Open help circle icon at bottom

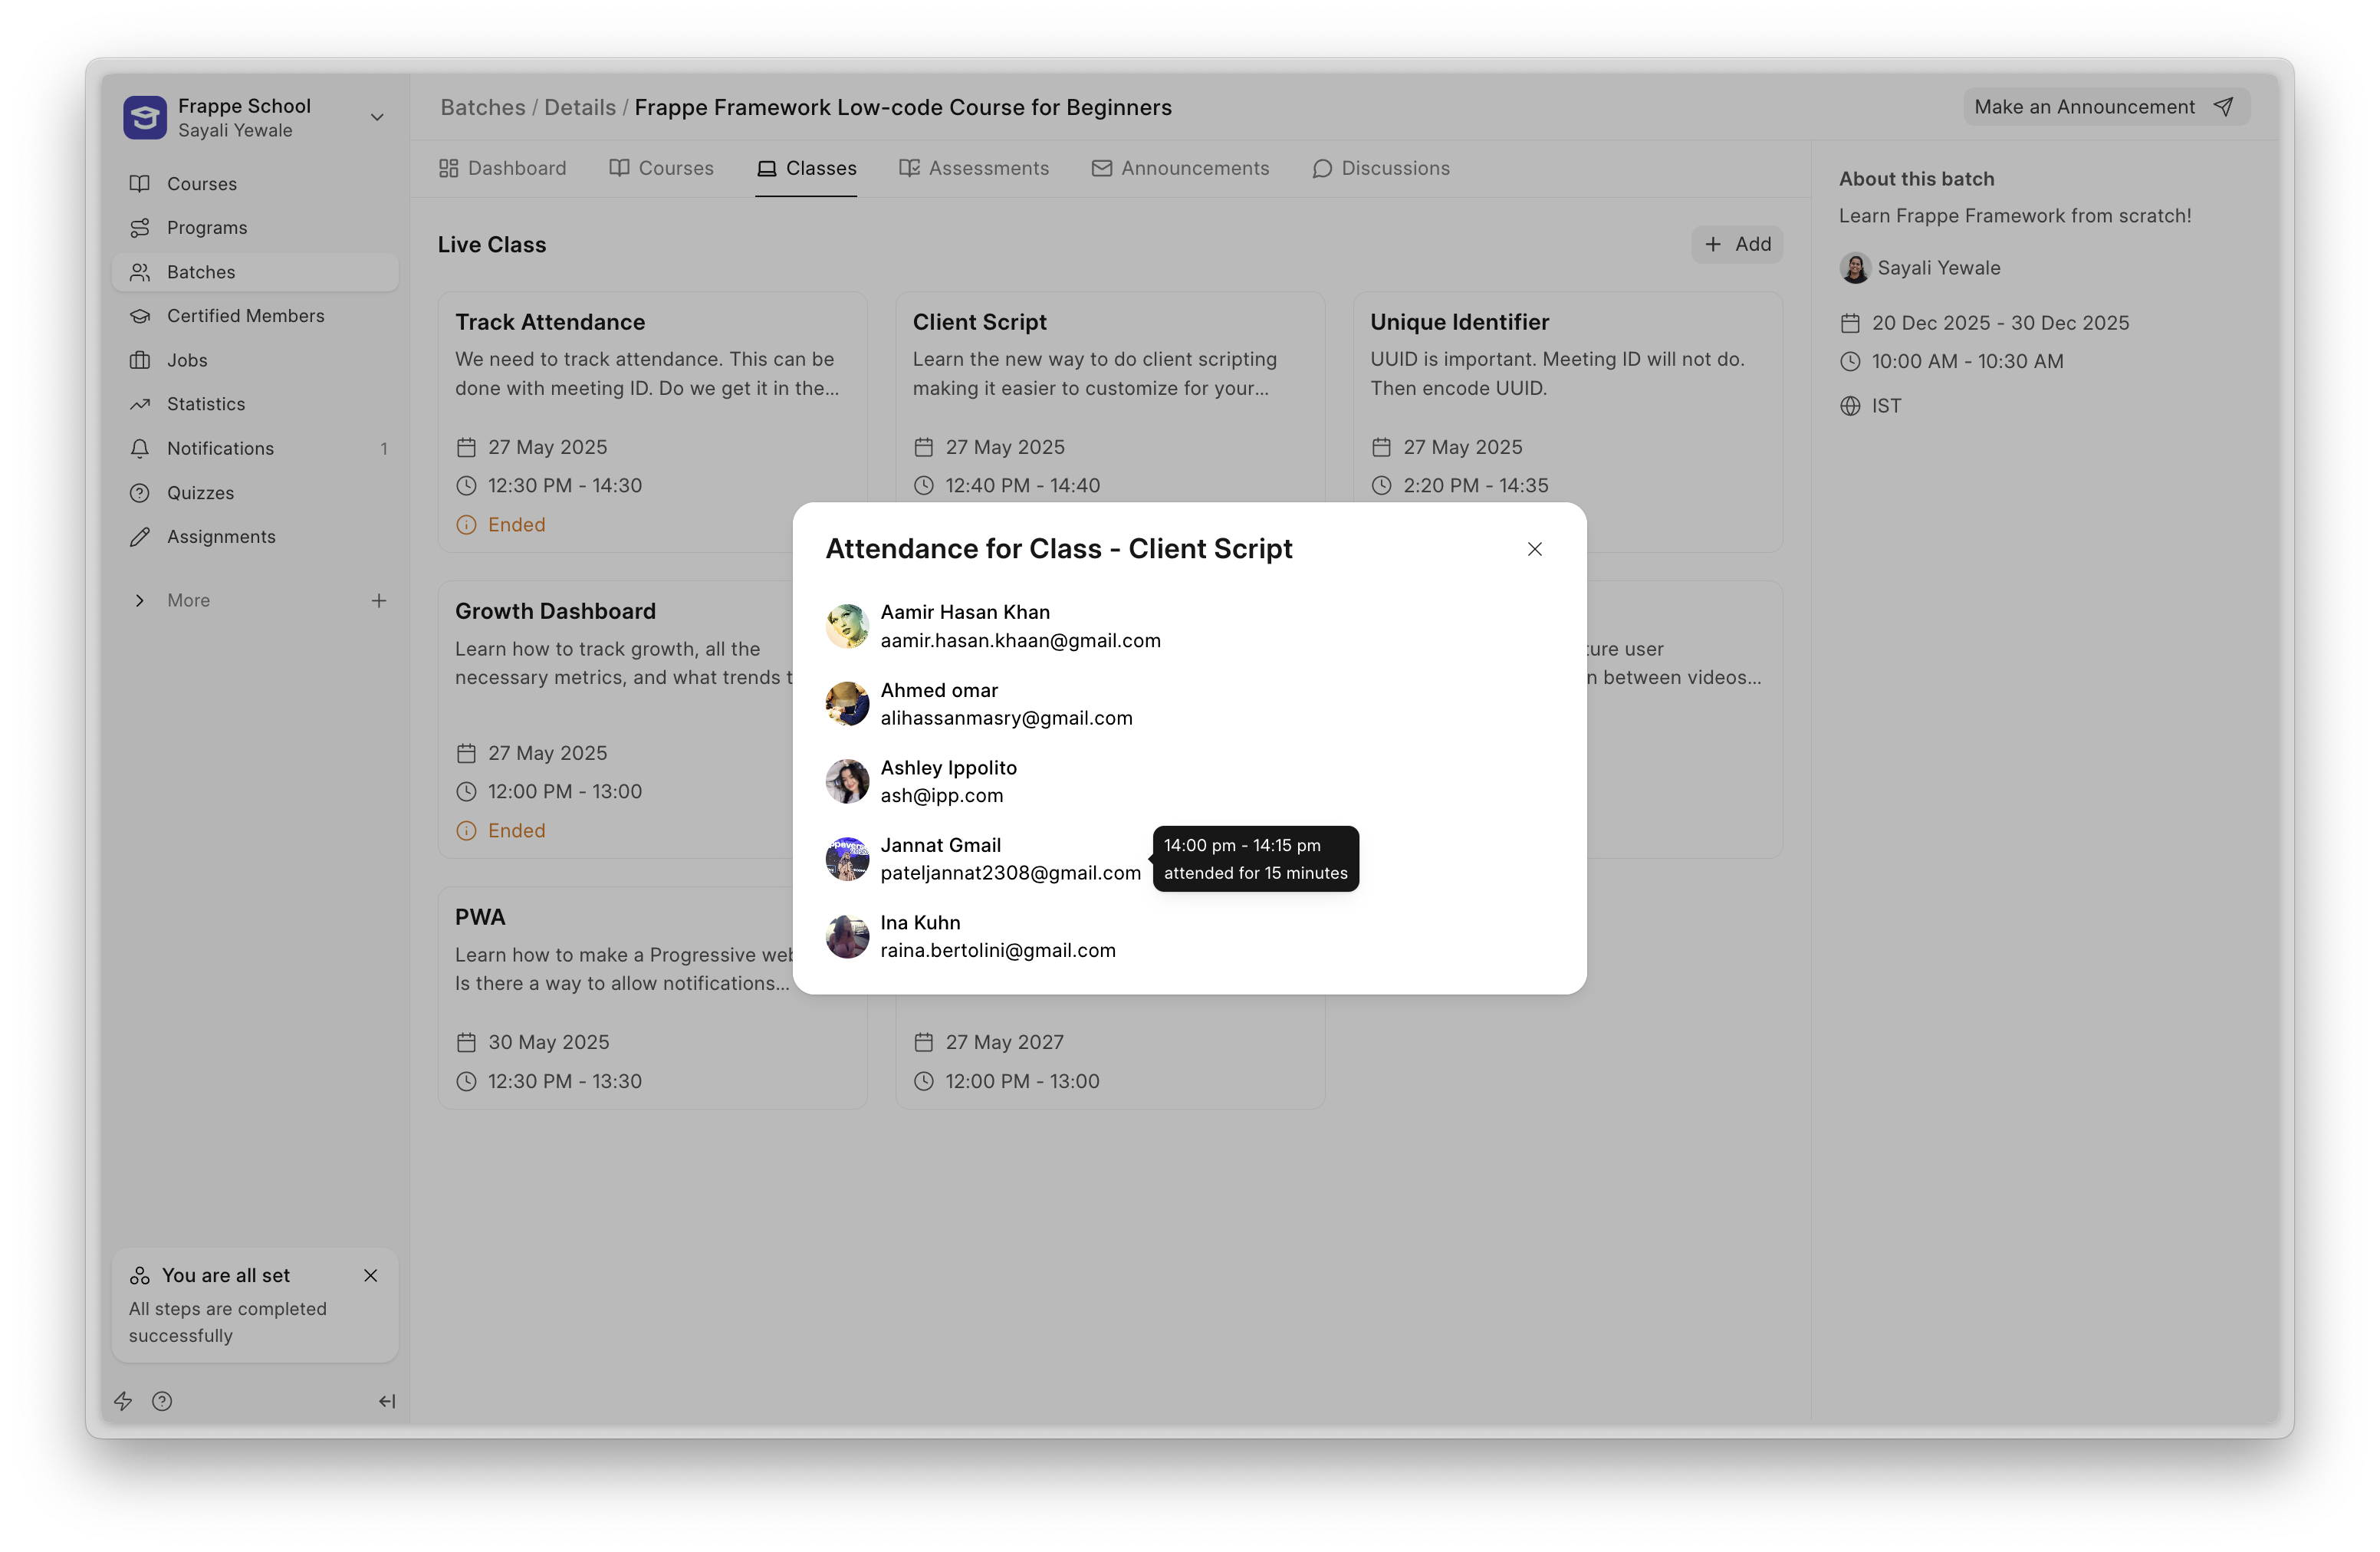point(162,1401)
